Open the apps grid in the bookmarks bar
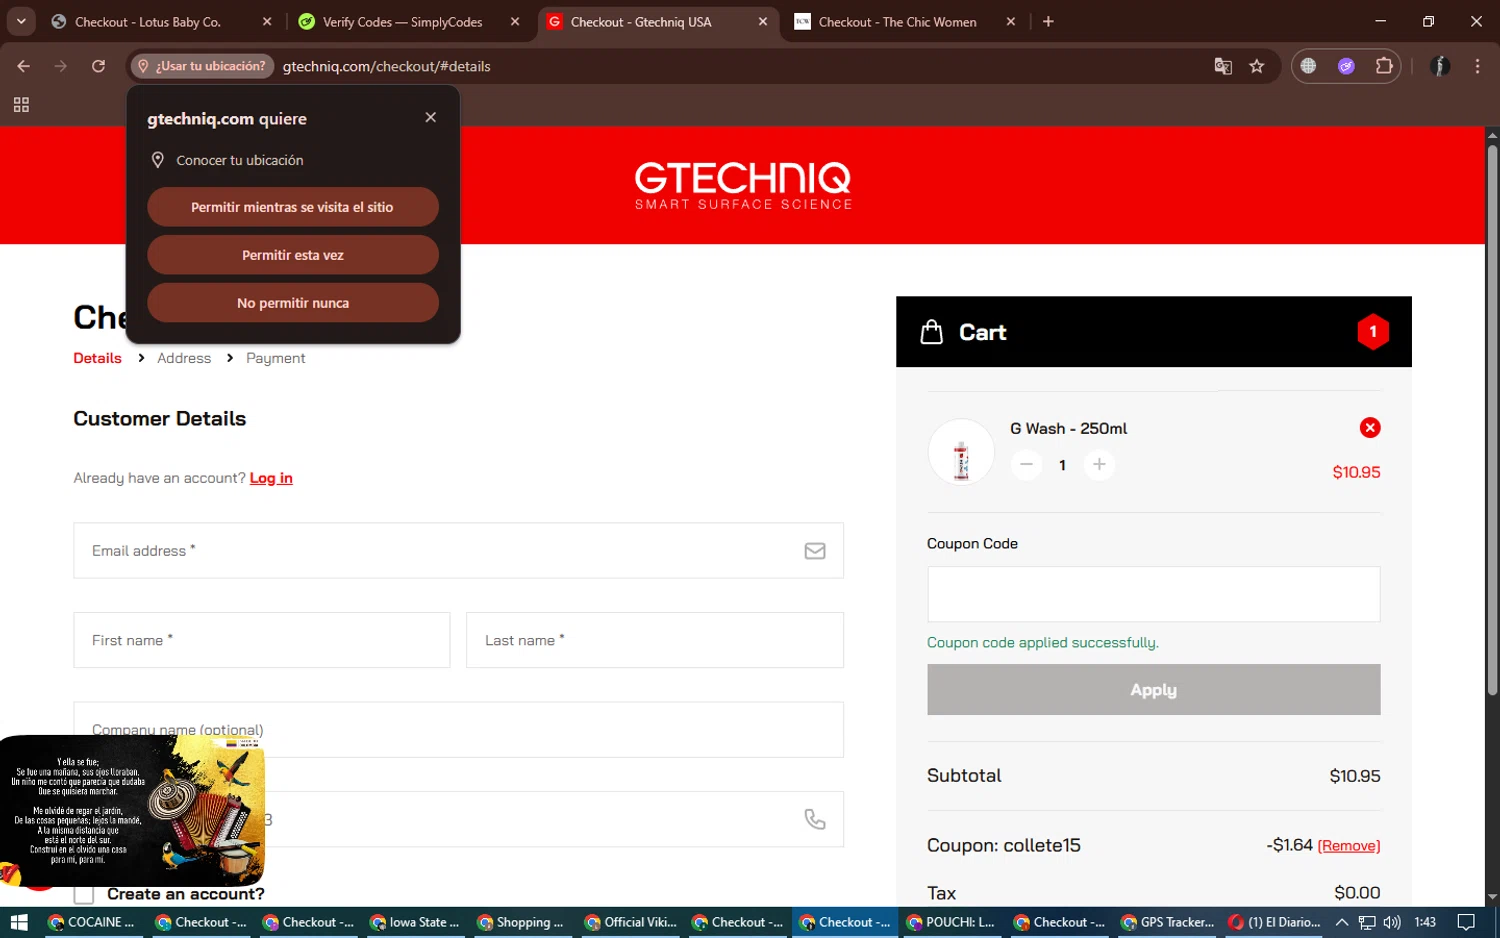Image resolution: width=1500 pixels, height=938 pixels. pos(21,105)
